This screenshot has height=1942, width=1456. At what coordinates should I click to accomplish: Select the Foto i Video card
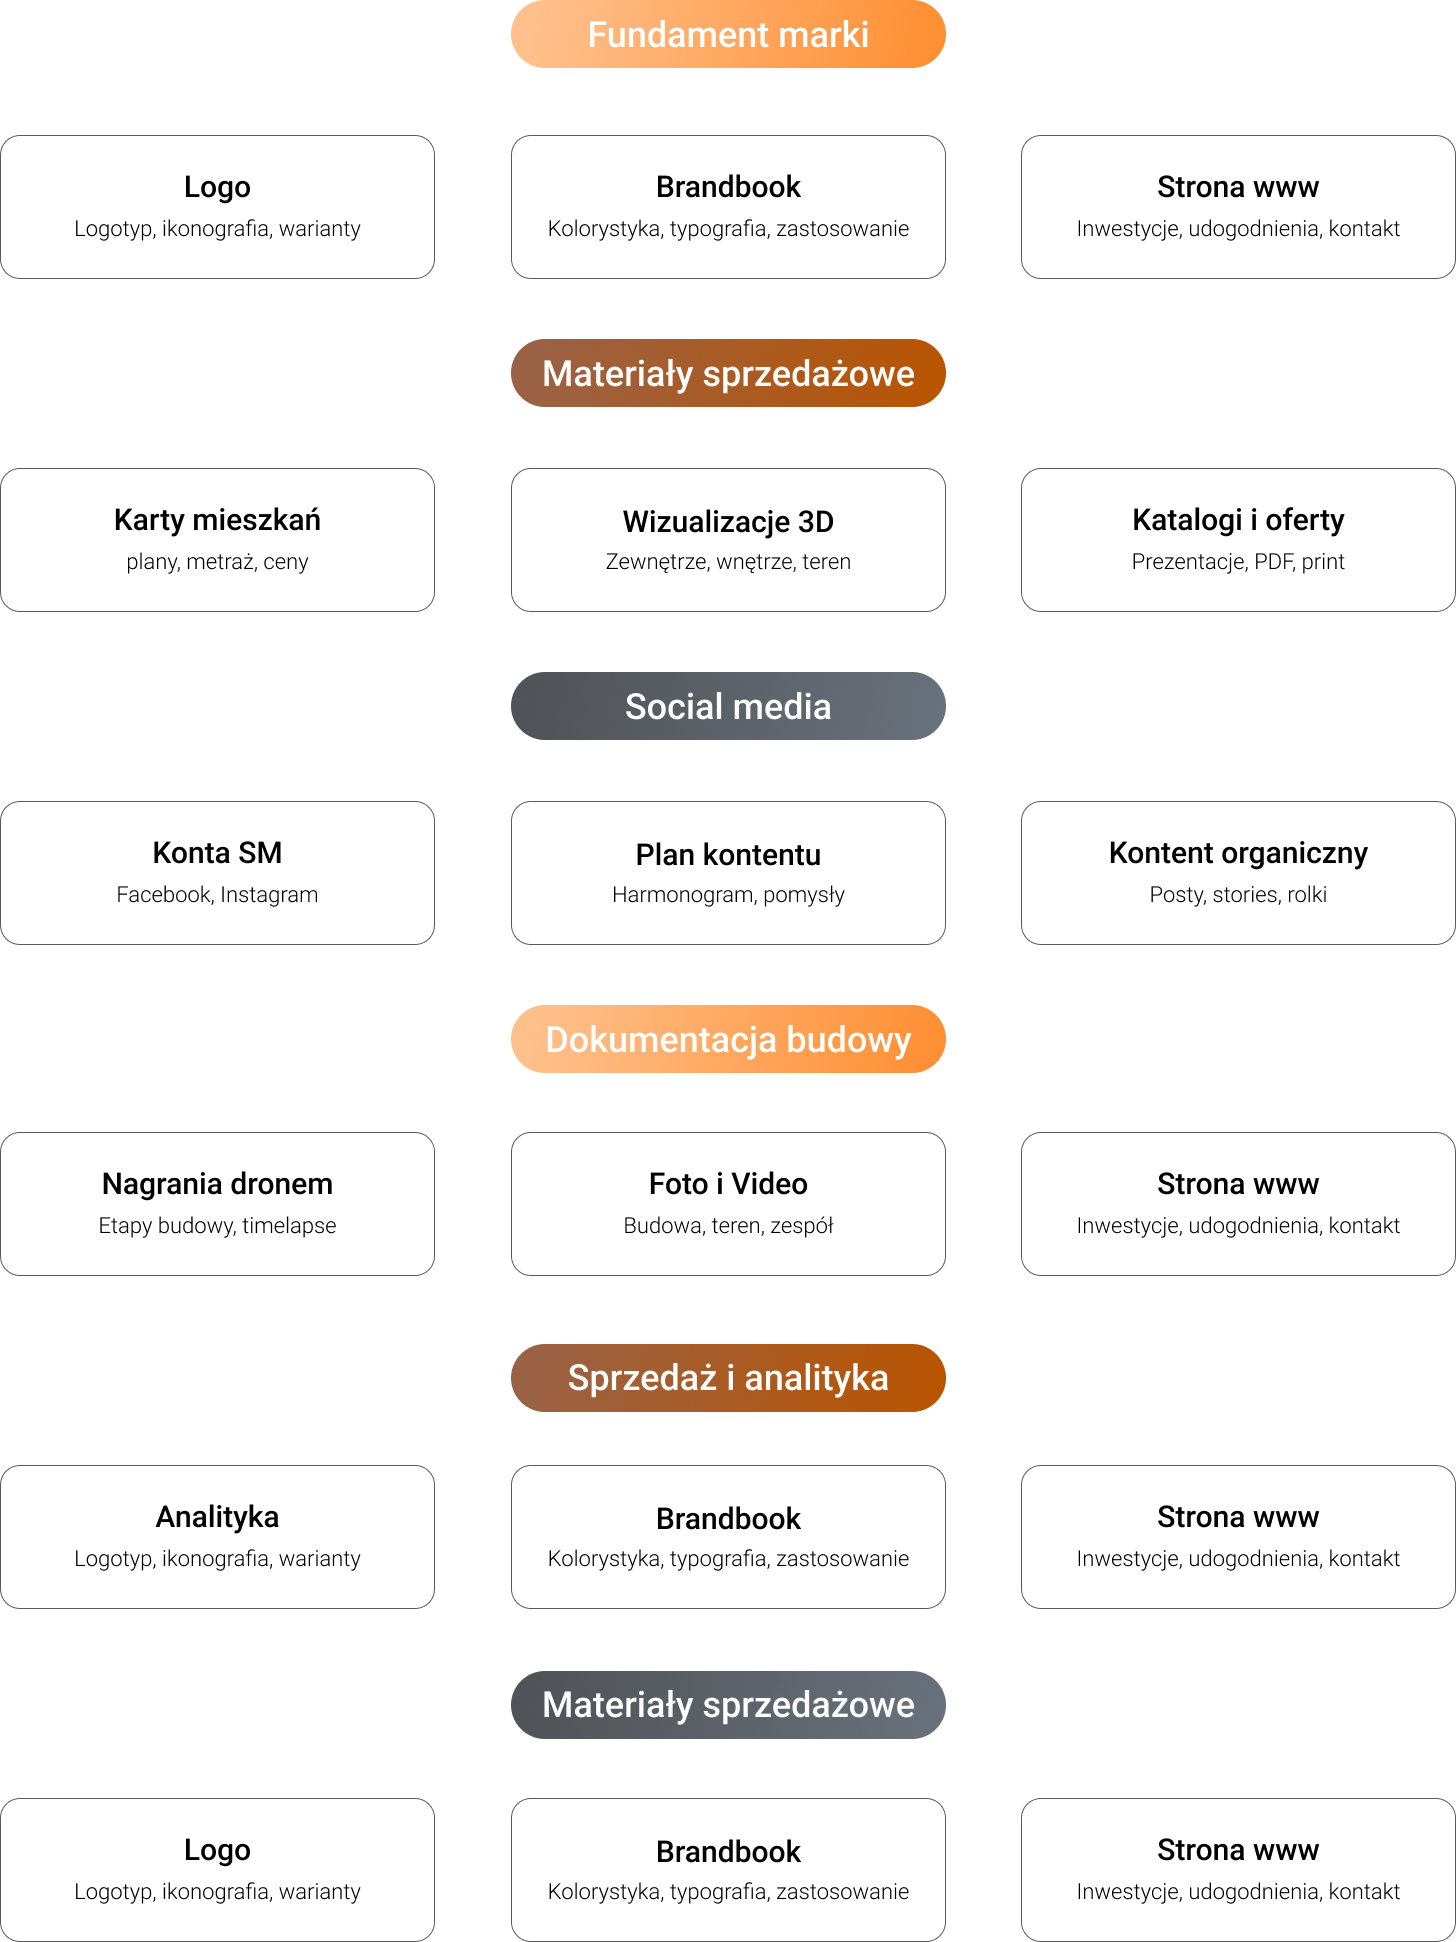(728, 1204)
